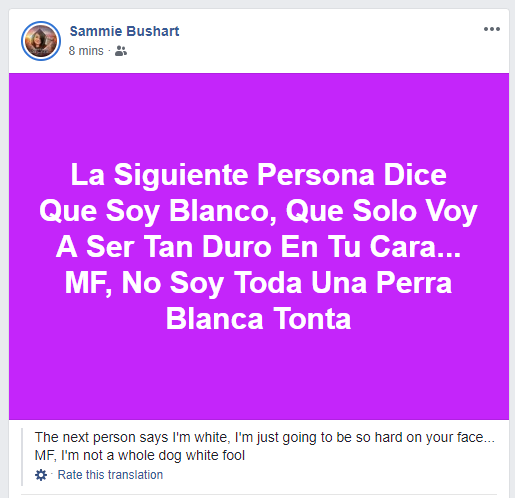Click the "Que Soy Blanco, Que Solo Voy" line
Image resolution: width=515 pixels, height=498 pixels.
coord(258,211)
